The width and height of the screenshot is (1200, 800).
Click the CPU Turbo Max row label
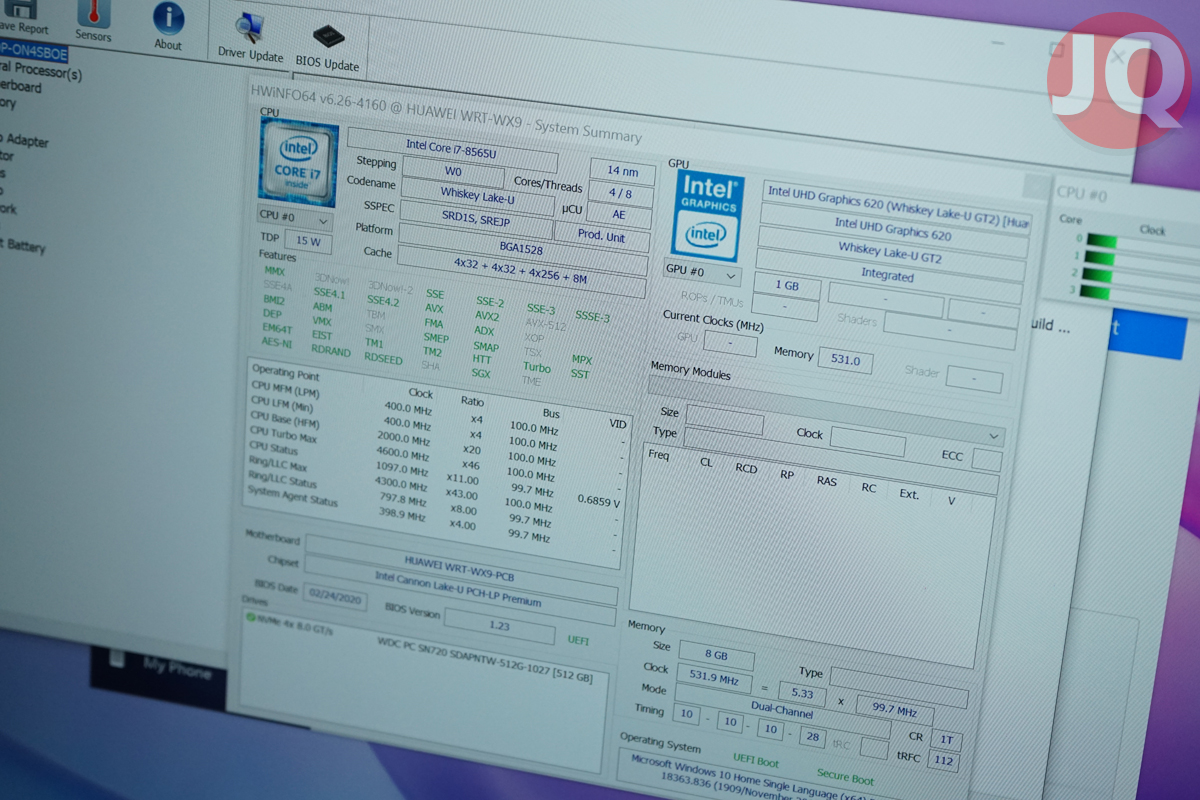click(x=282, y=434)
